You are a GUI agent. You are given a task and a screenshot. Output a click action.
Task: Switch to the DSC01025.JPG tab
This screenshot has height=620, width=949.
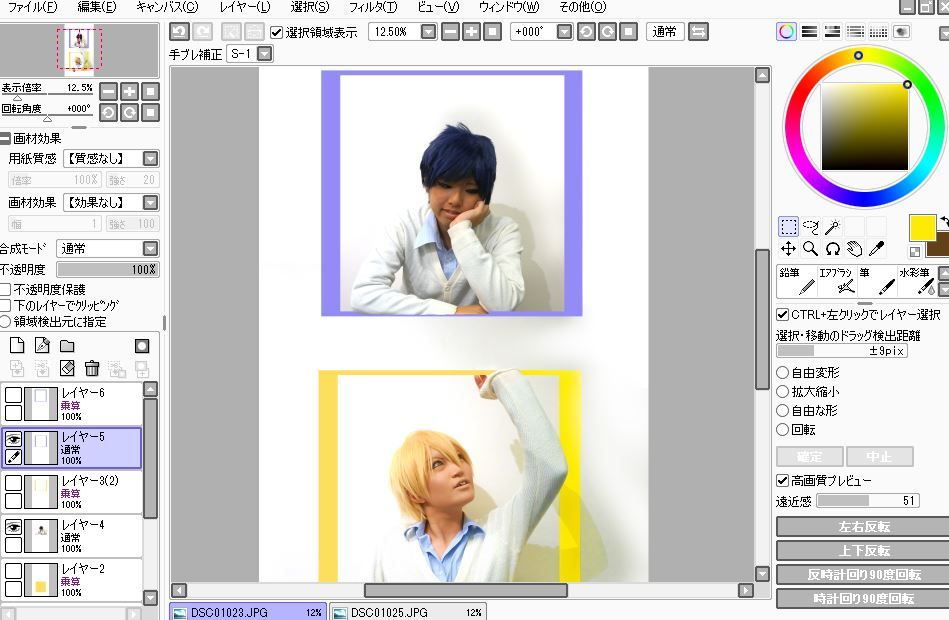[x=407, y=612]
